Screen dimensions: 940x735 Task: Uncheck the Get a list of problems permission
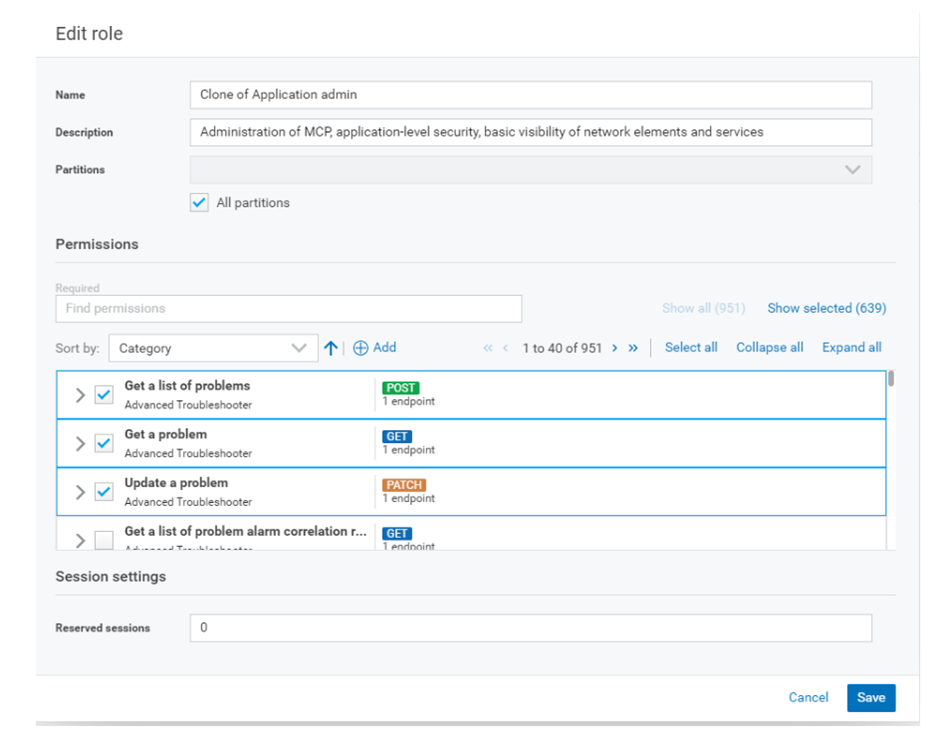(104, 394)
